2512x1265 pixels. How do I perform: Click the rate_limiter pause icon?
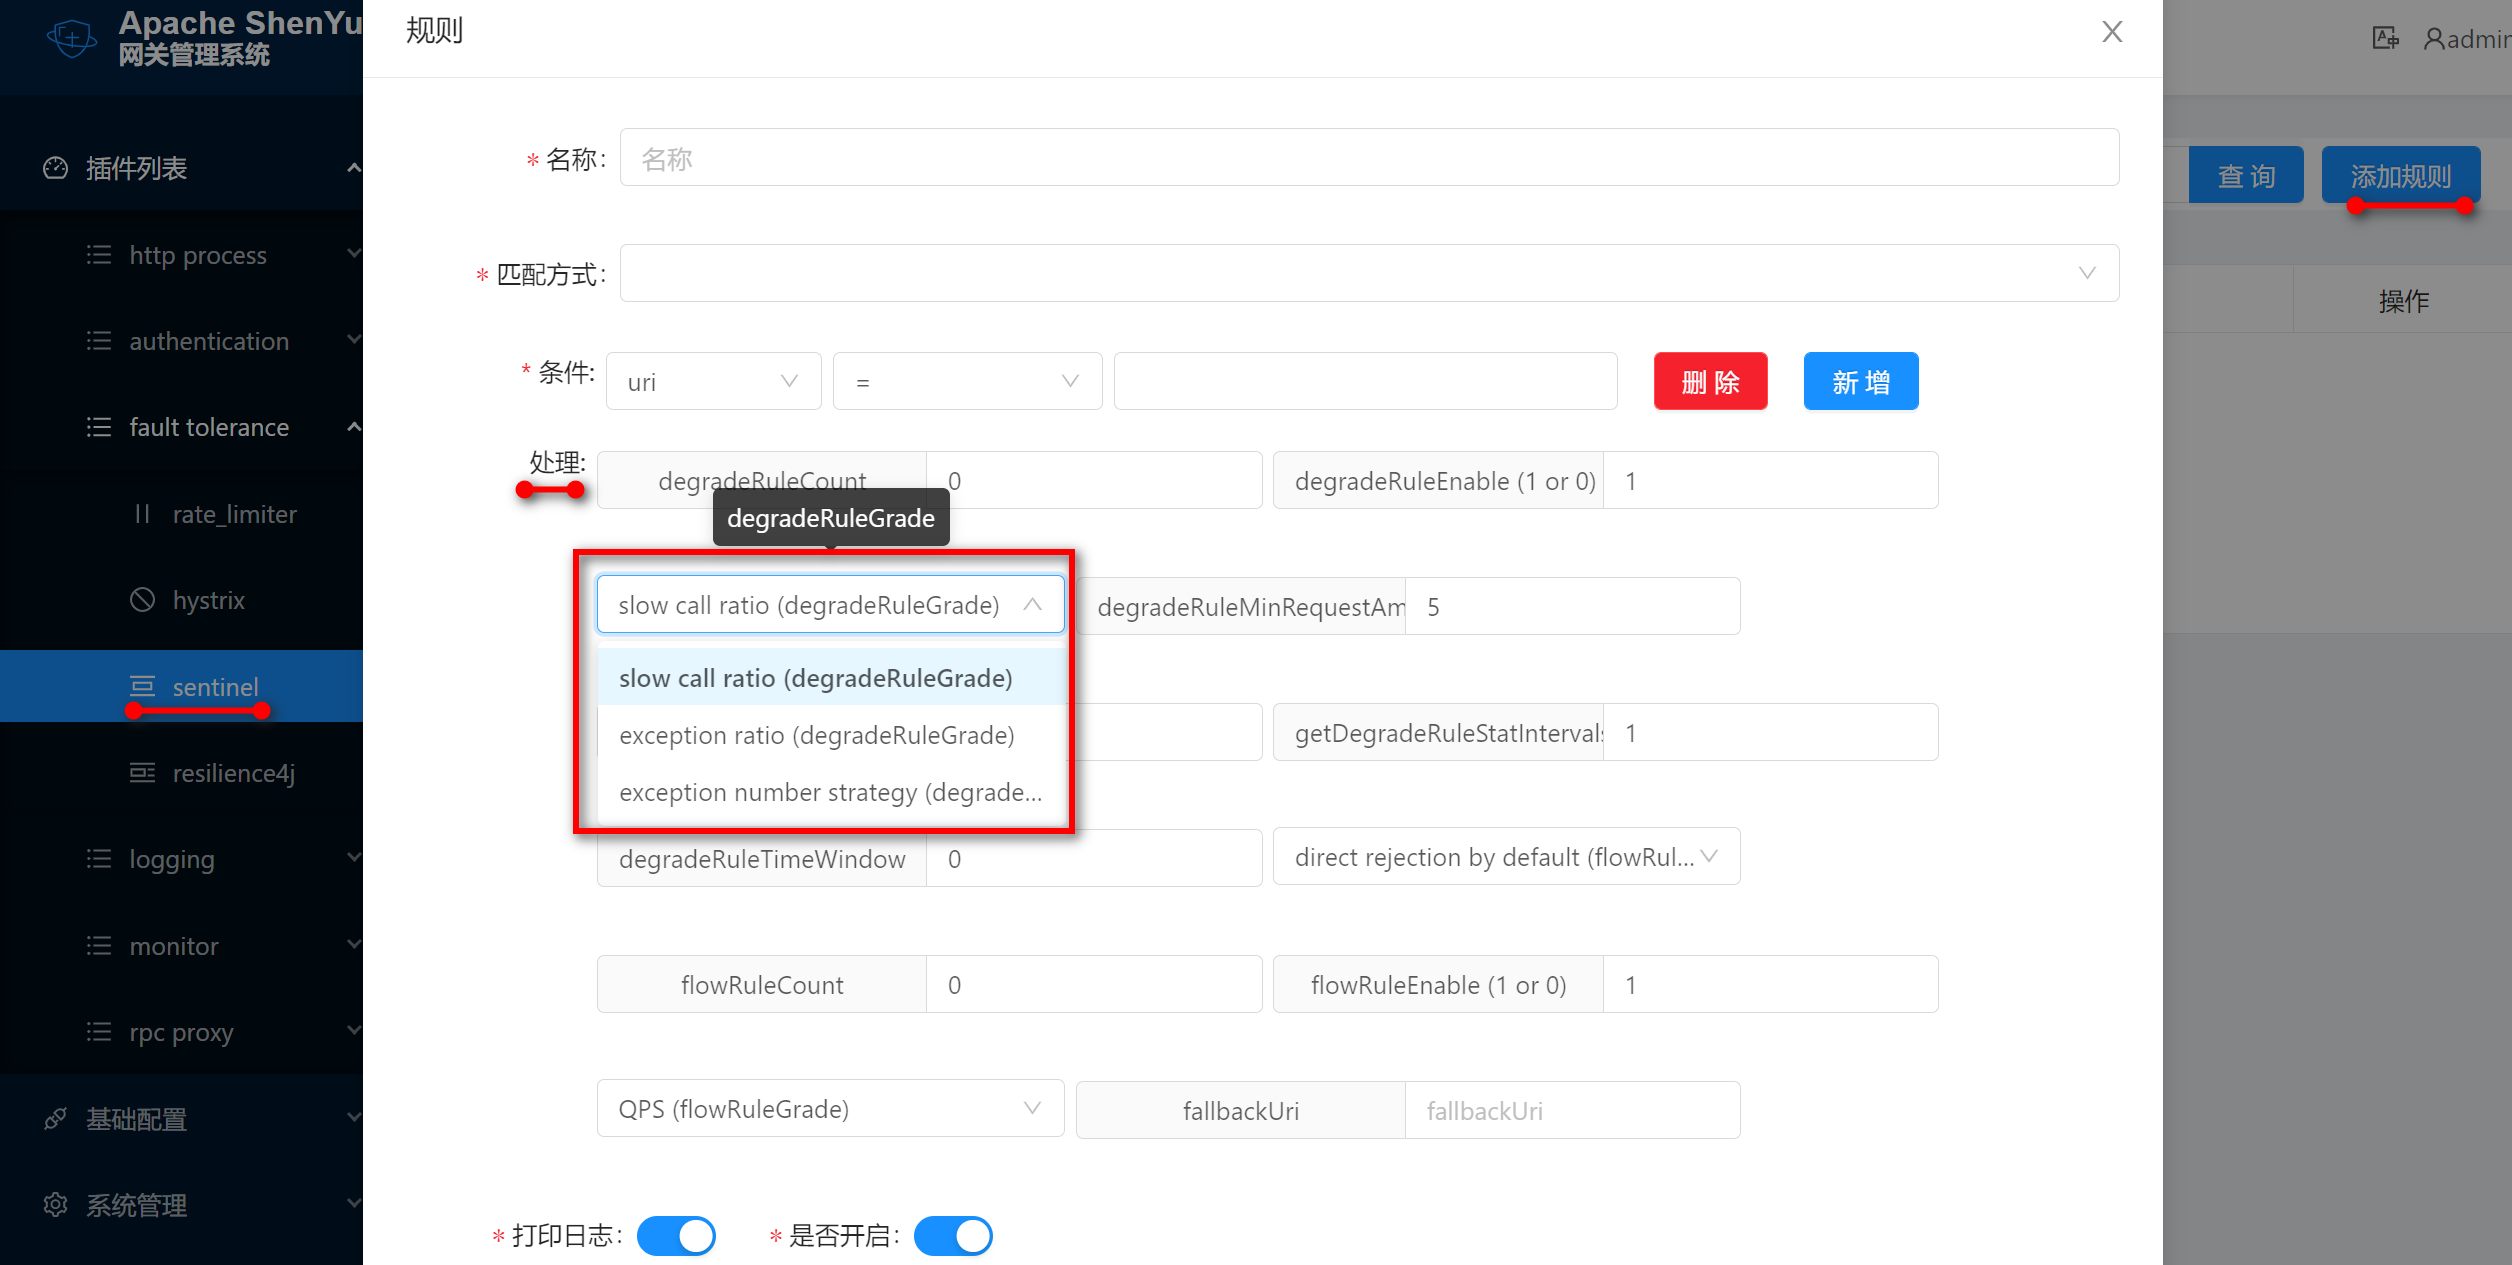click(143, 514)
